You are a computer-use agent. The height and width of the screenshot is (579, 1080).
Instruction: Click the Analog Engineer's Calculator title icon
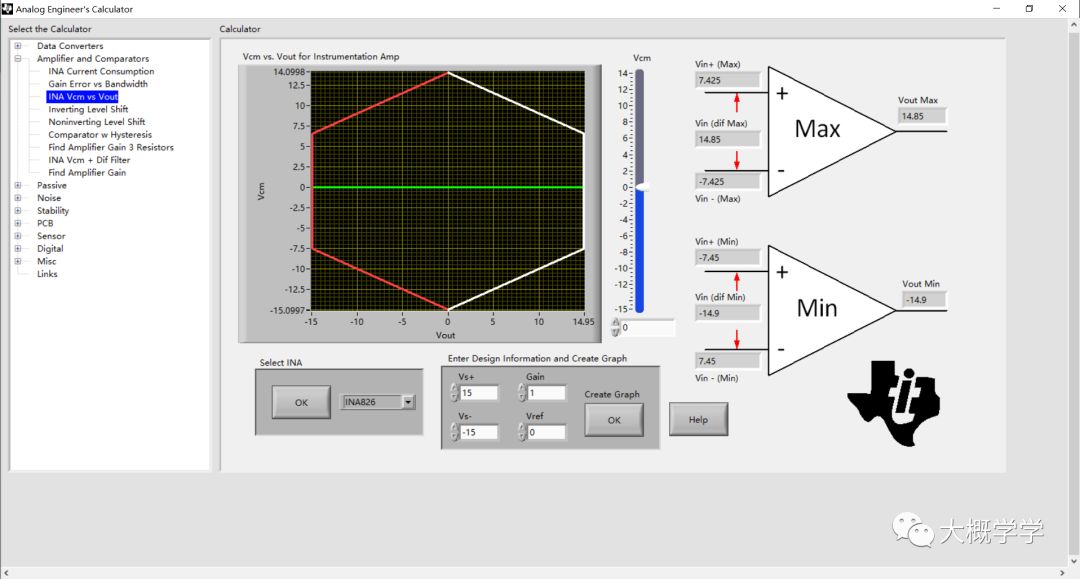point(7,9)
